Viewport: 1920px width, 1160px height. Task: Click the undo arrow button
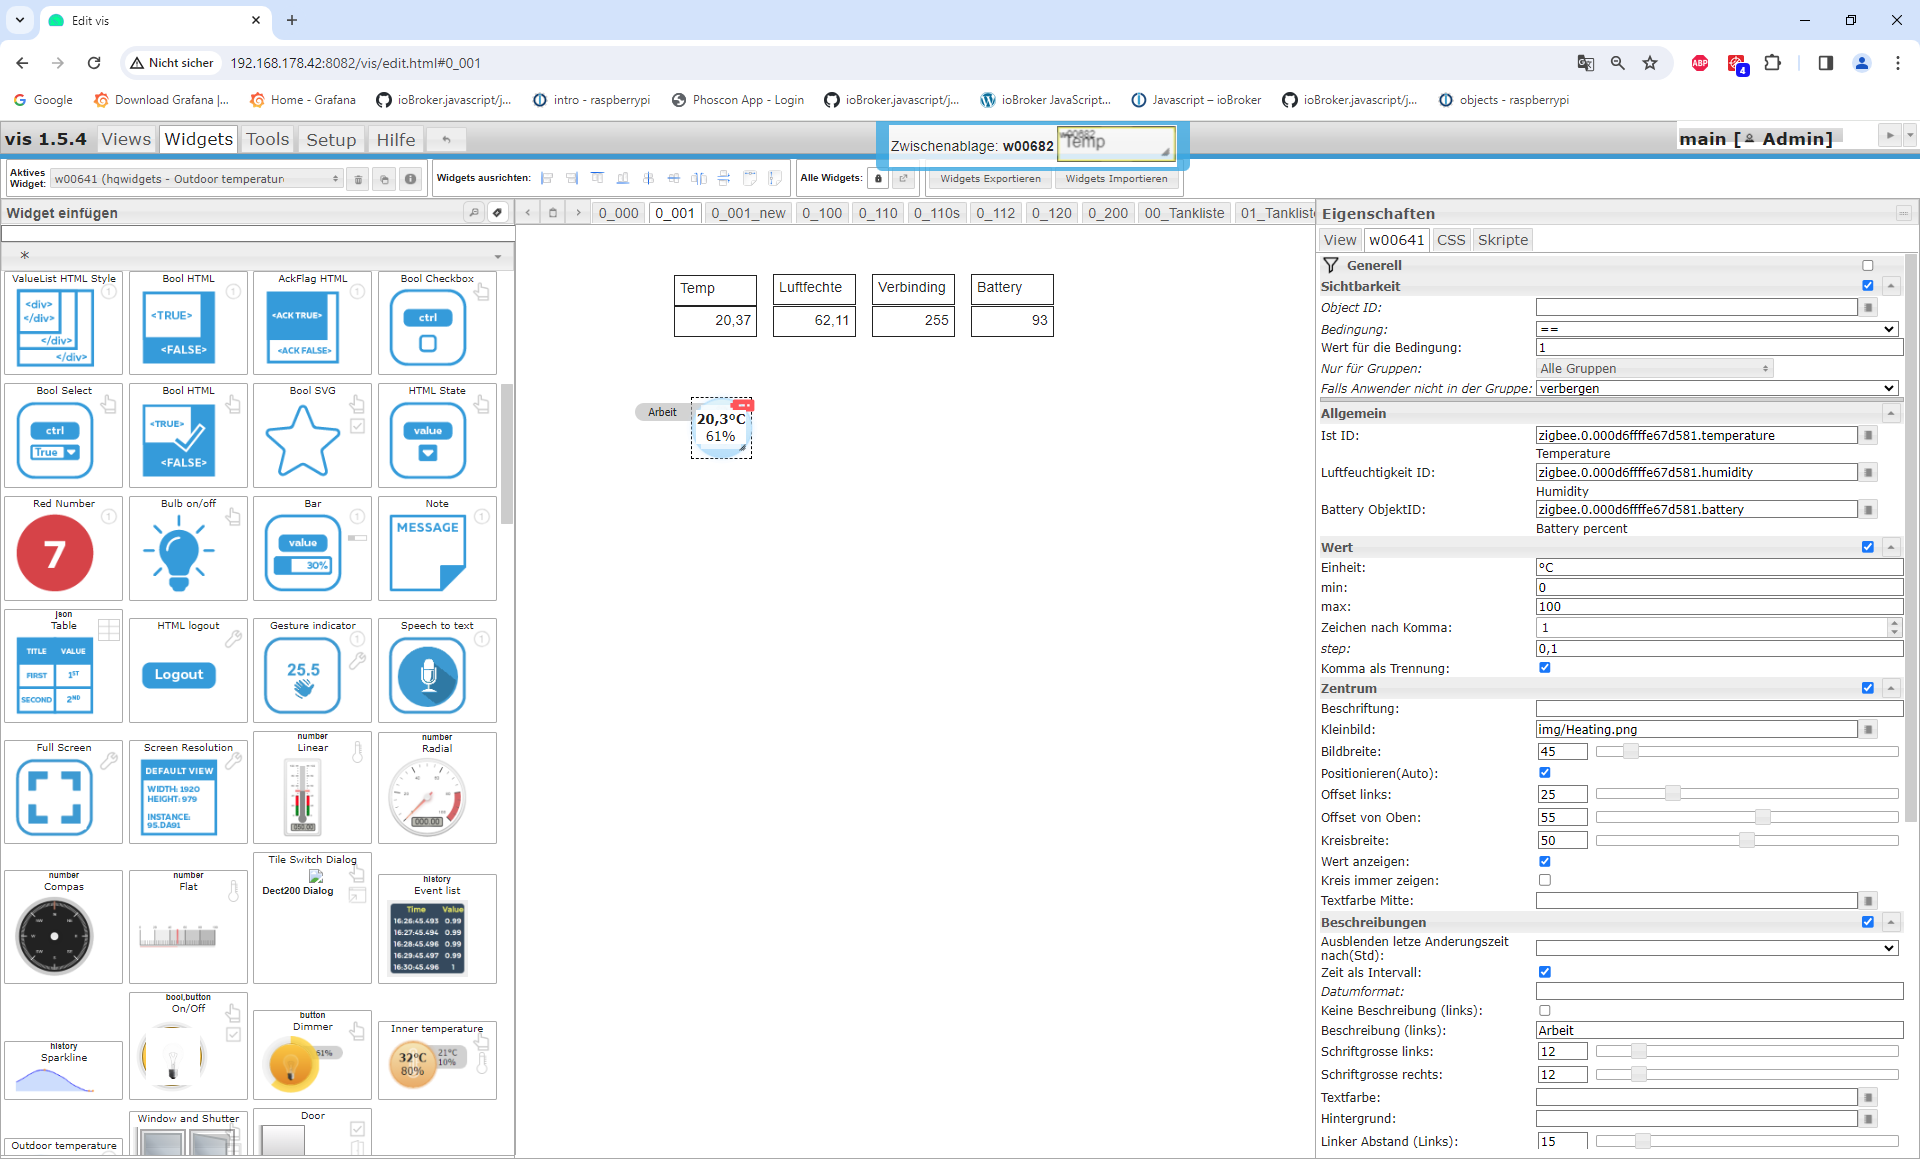click(447, 140)
